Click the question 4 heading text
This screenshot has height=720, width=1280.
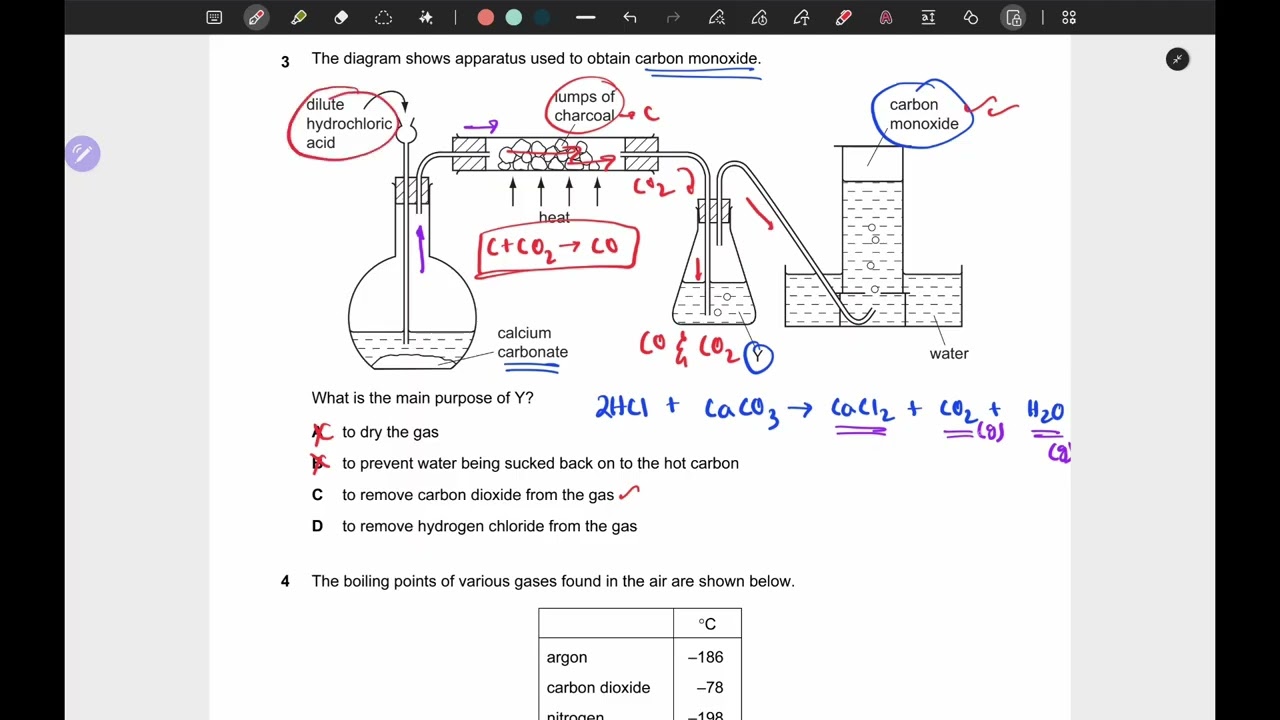click(553, 581)
